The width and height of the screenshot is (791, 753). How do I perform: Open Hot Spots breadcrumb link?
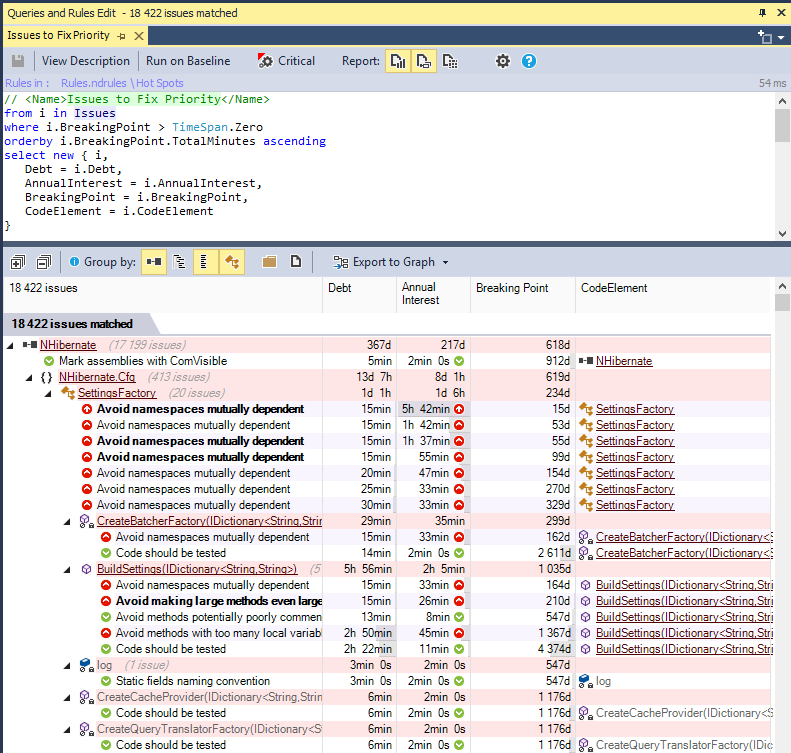159,83
